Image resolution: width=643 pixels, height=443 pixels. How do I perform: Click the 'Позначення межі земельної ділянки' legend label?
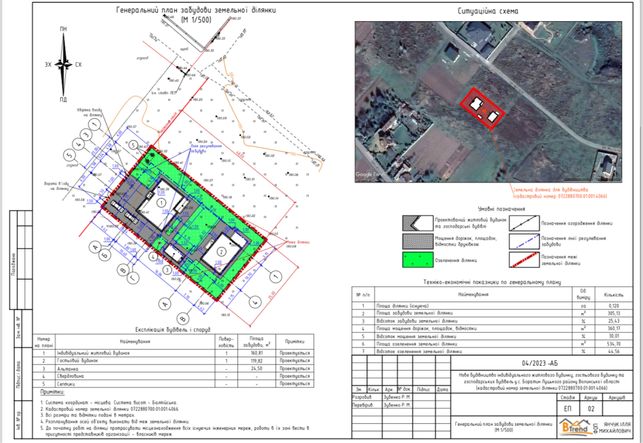[561, 260]
